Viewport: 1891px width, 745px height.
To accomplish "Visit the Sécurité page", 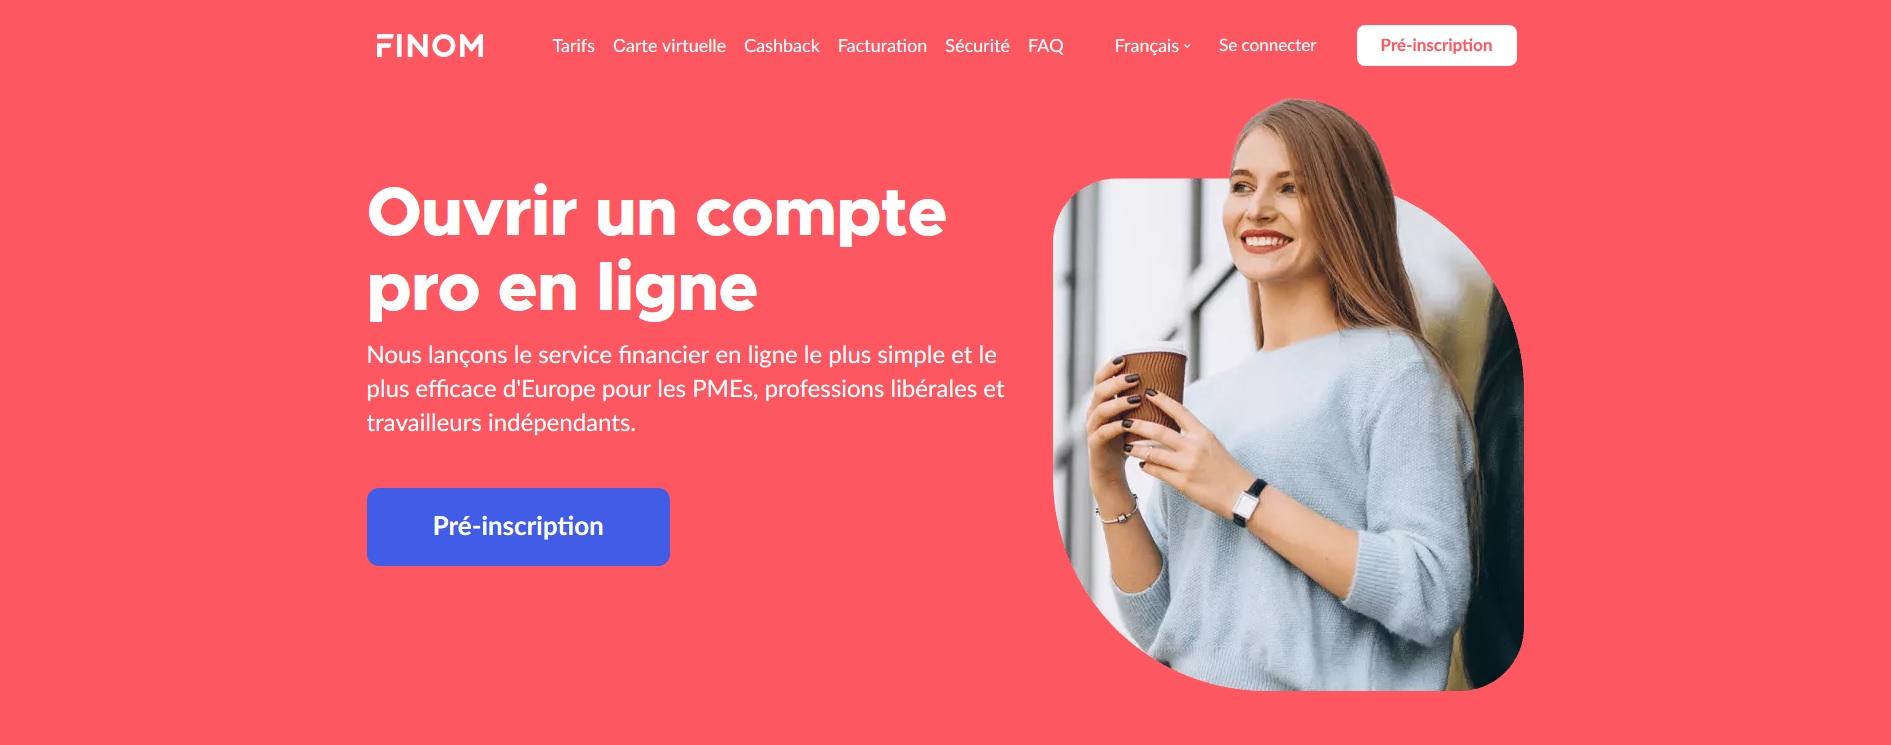I will (x=977, y=46).
